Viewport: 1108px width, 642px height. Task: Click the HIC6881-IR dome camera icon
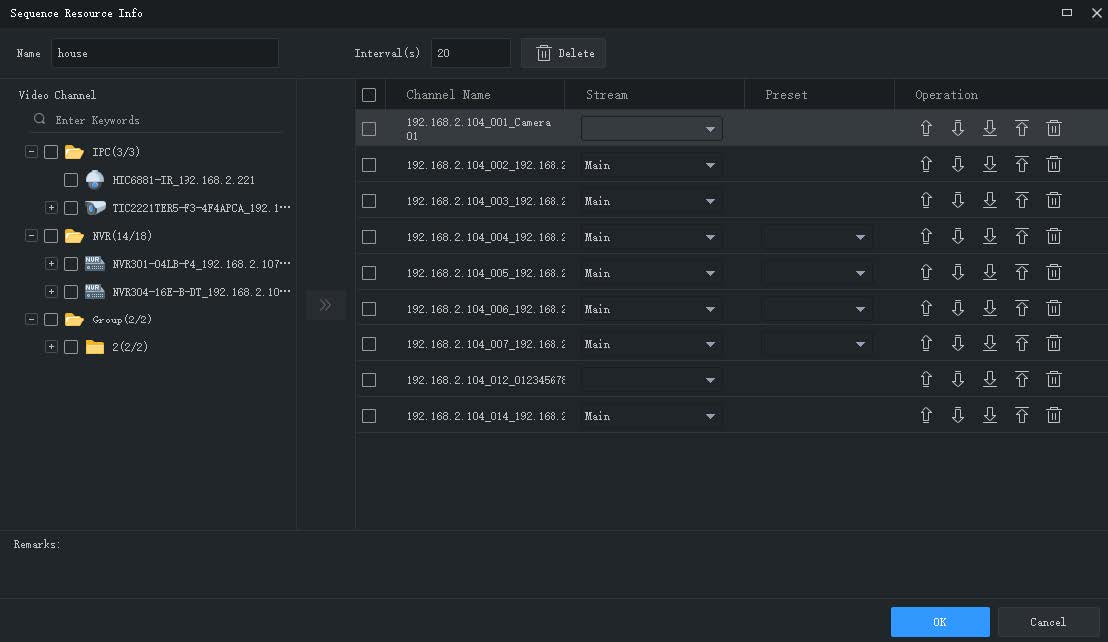click(x=95, y=179)
